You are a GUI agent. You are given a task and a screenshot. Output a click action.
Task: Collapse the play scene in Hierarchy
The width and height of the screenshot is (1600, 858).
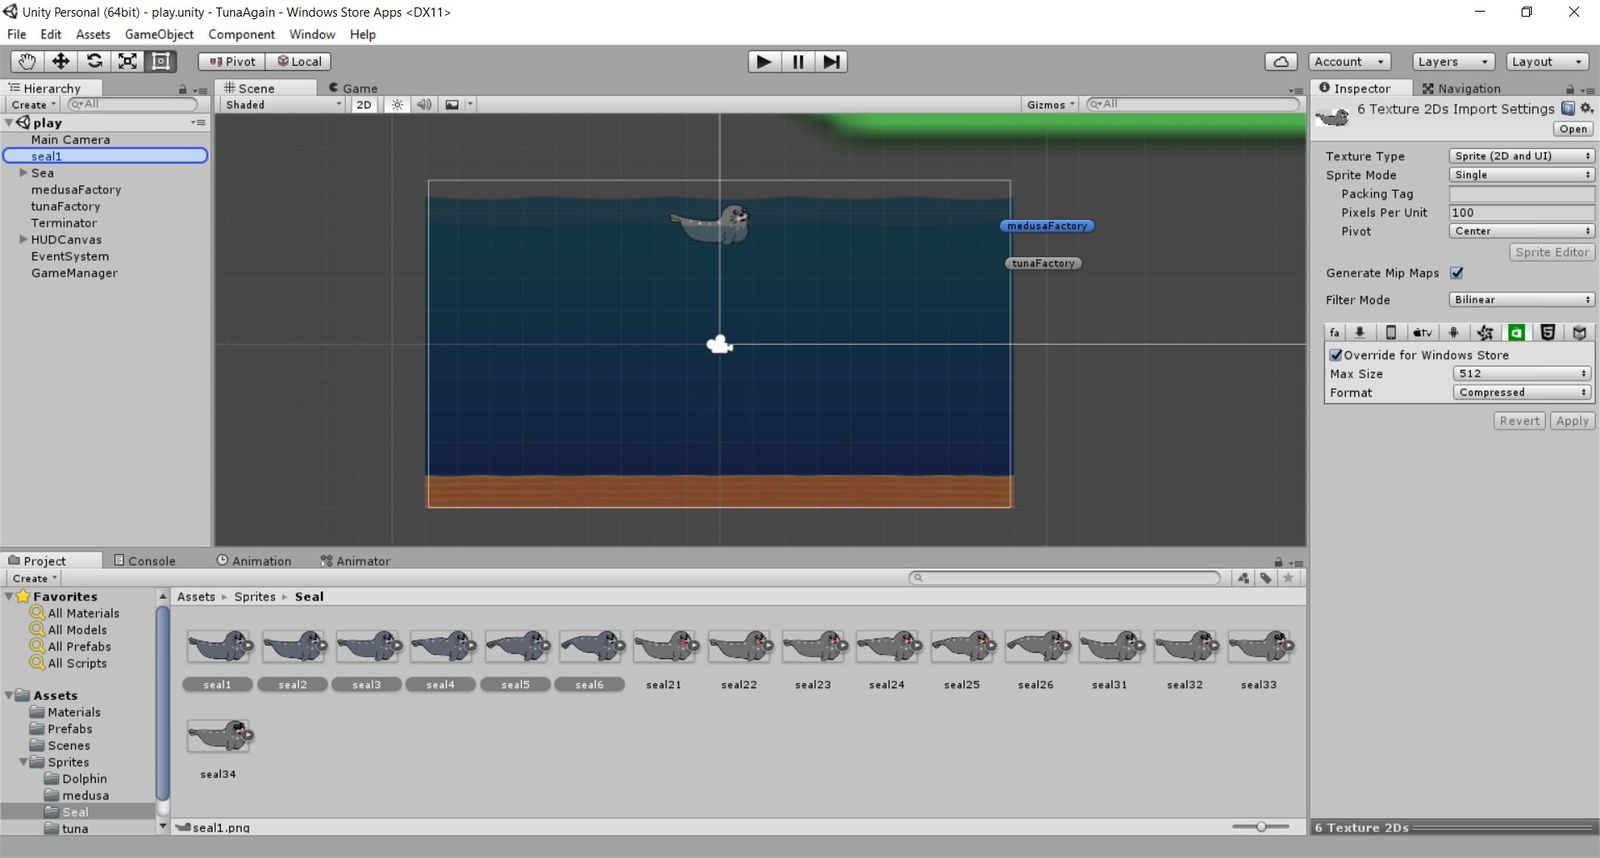click(x=9, y=122)
